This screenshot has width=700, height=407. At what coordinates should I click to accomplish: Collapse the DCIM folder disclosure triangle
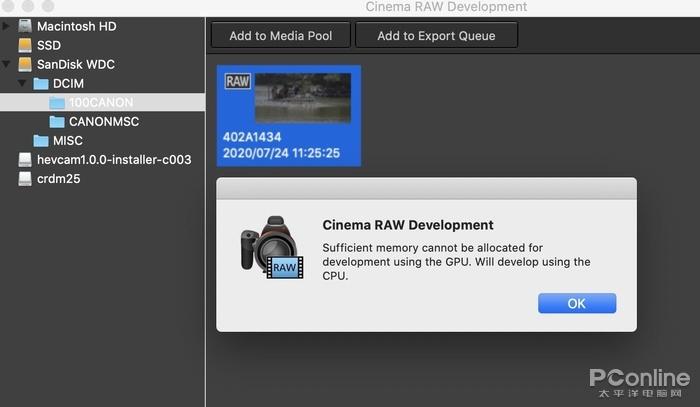[22, 83]
